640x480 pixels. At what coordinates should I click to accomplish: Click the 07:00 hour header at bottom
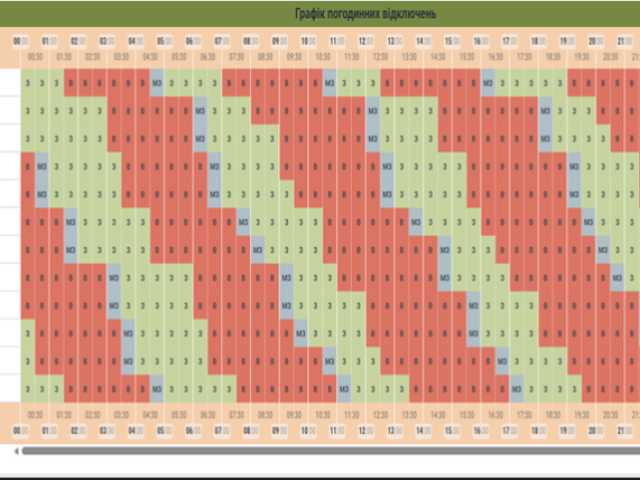223,430
